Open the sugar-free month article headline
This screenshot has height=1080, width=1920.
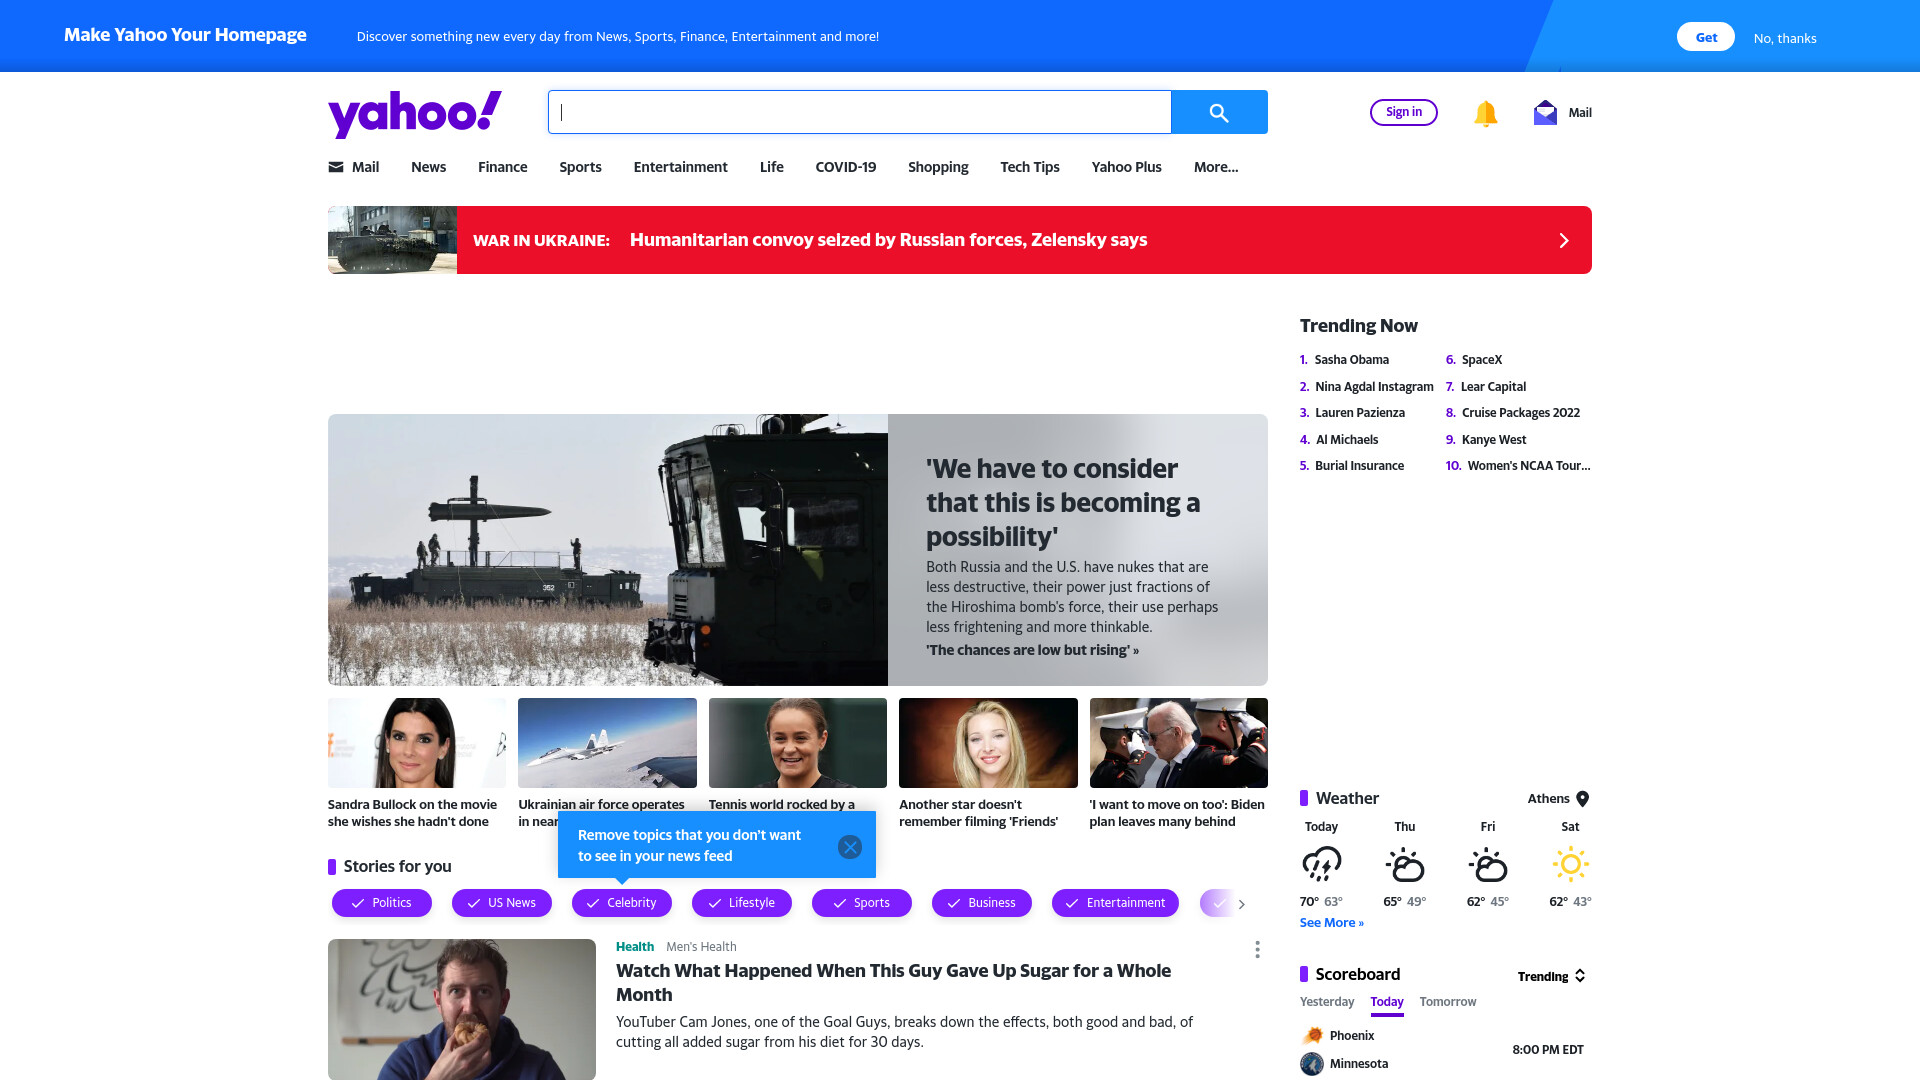893,983
